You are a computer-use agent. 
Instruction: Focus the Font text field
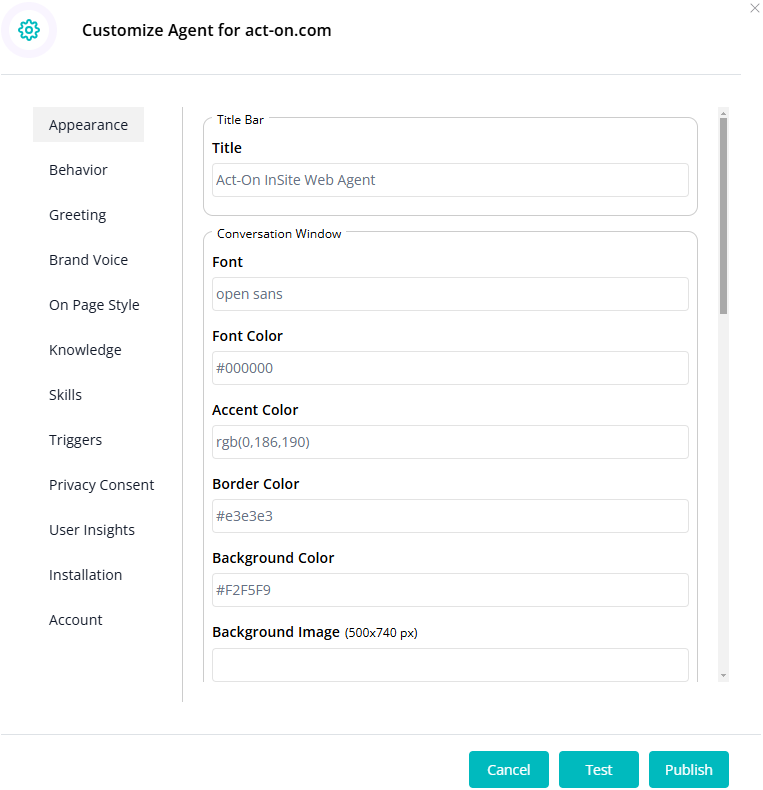pyautogui.click(x=450, y=294)
